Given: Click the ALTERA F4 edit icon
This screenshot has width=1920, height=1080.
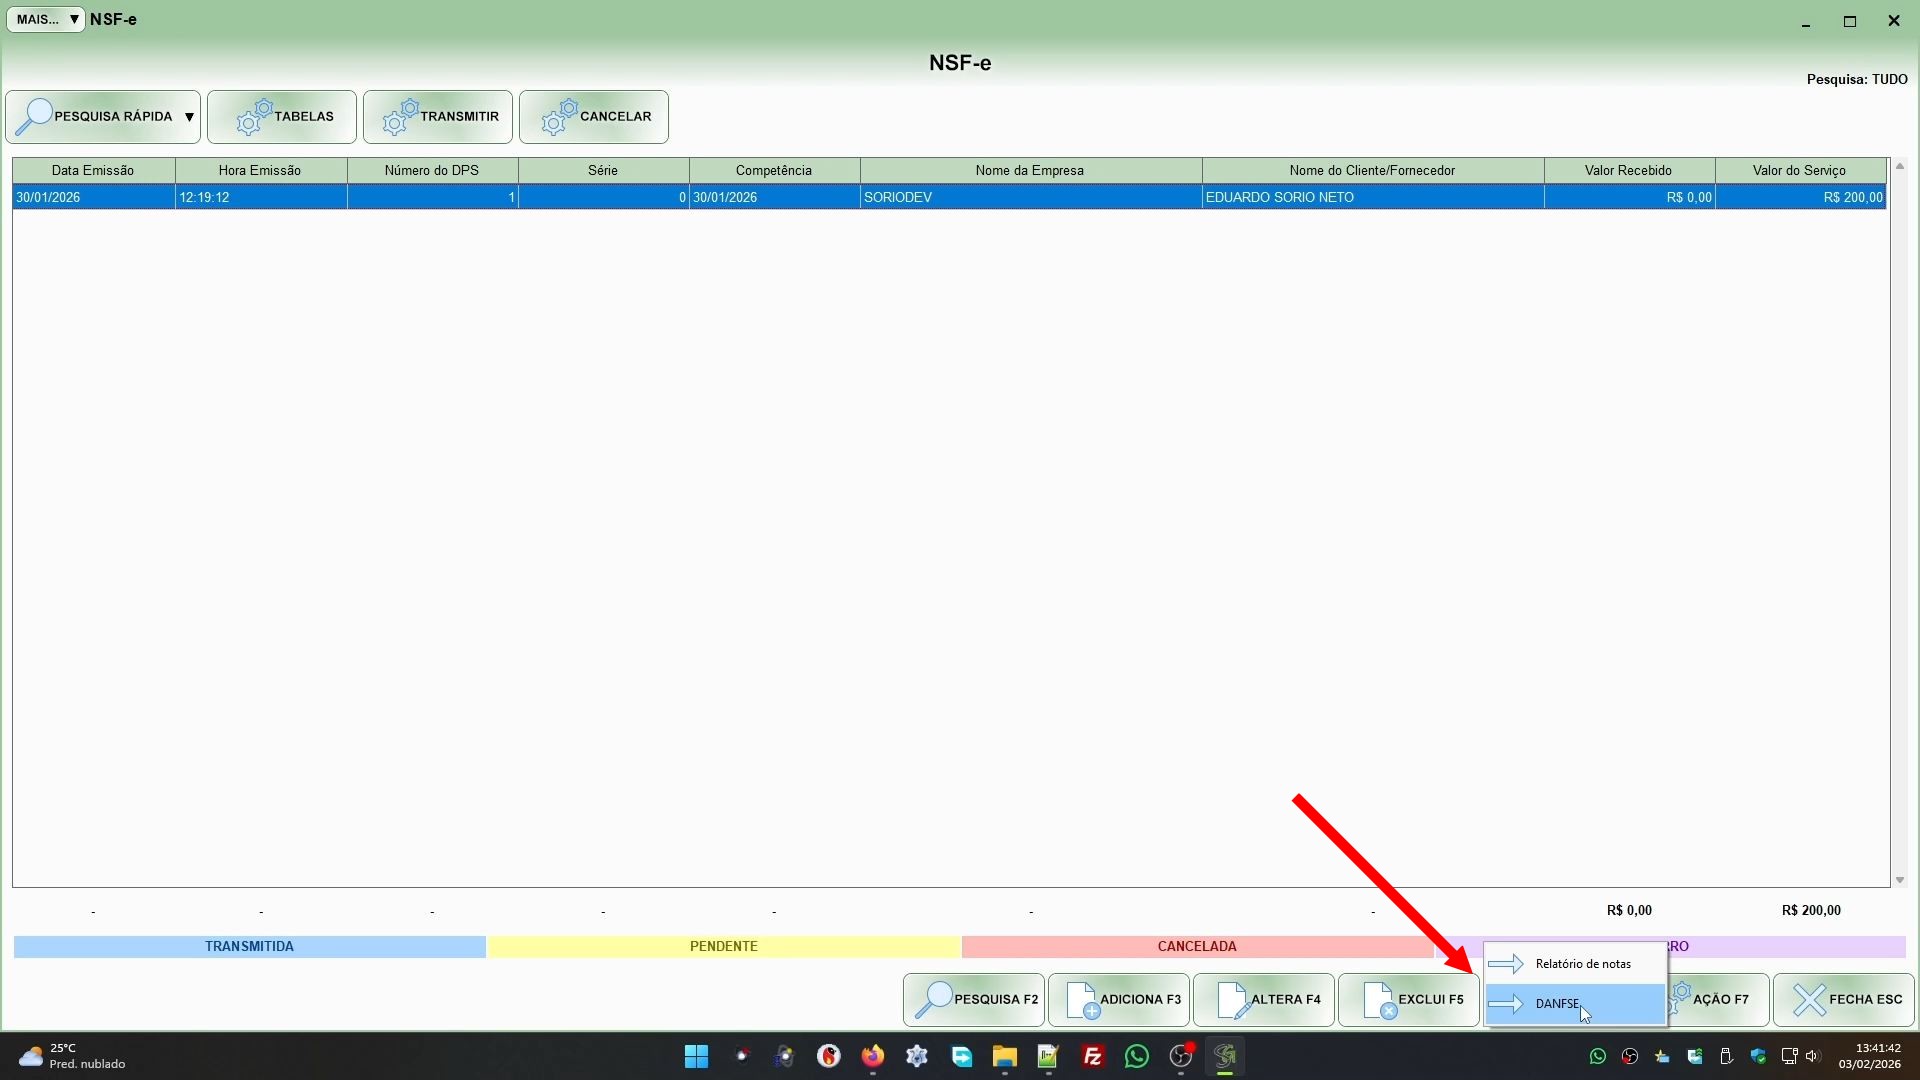Looking at the screenshot, I should pyautogui.click(x=1231, y=1000).
